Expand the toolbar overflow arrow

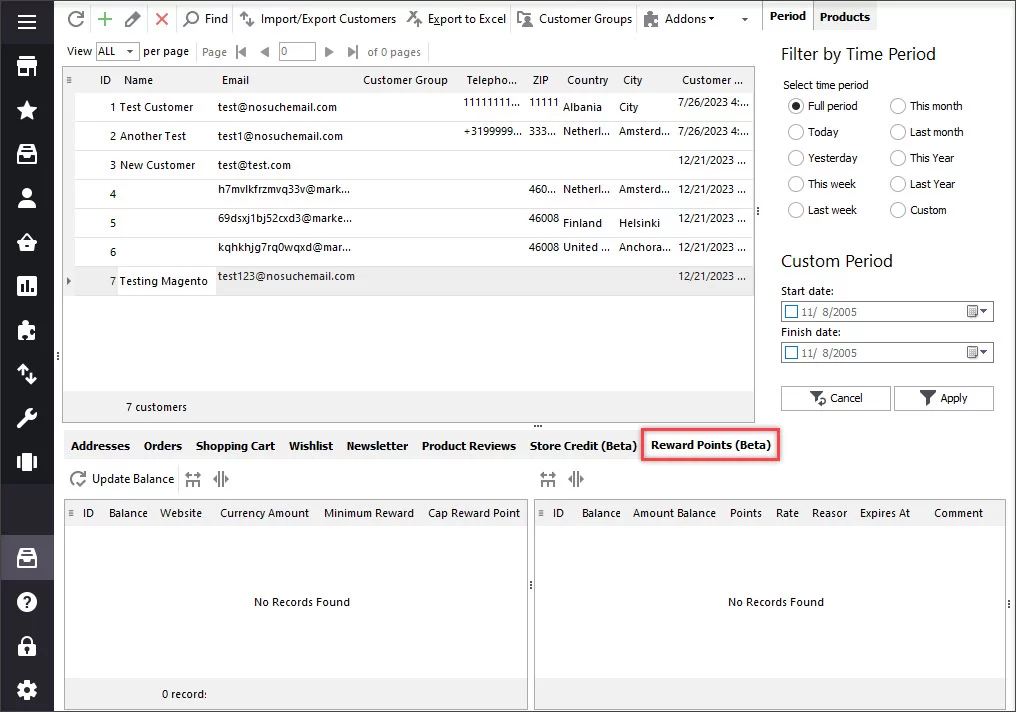745,19
